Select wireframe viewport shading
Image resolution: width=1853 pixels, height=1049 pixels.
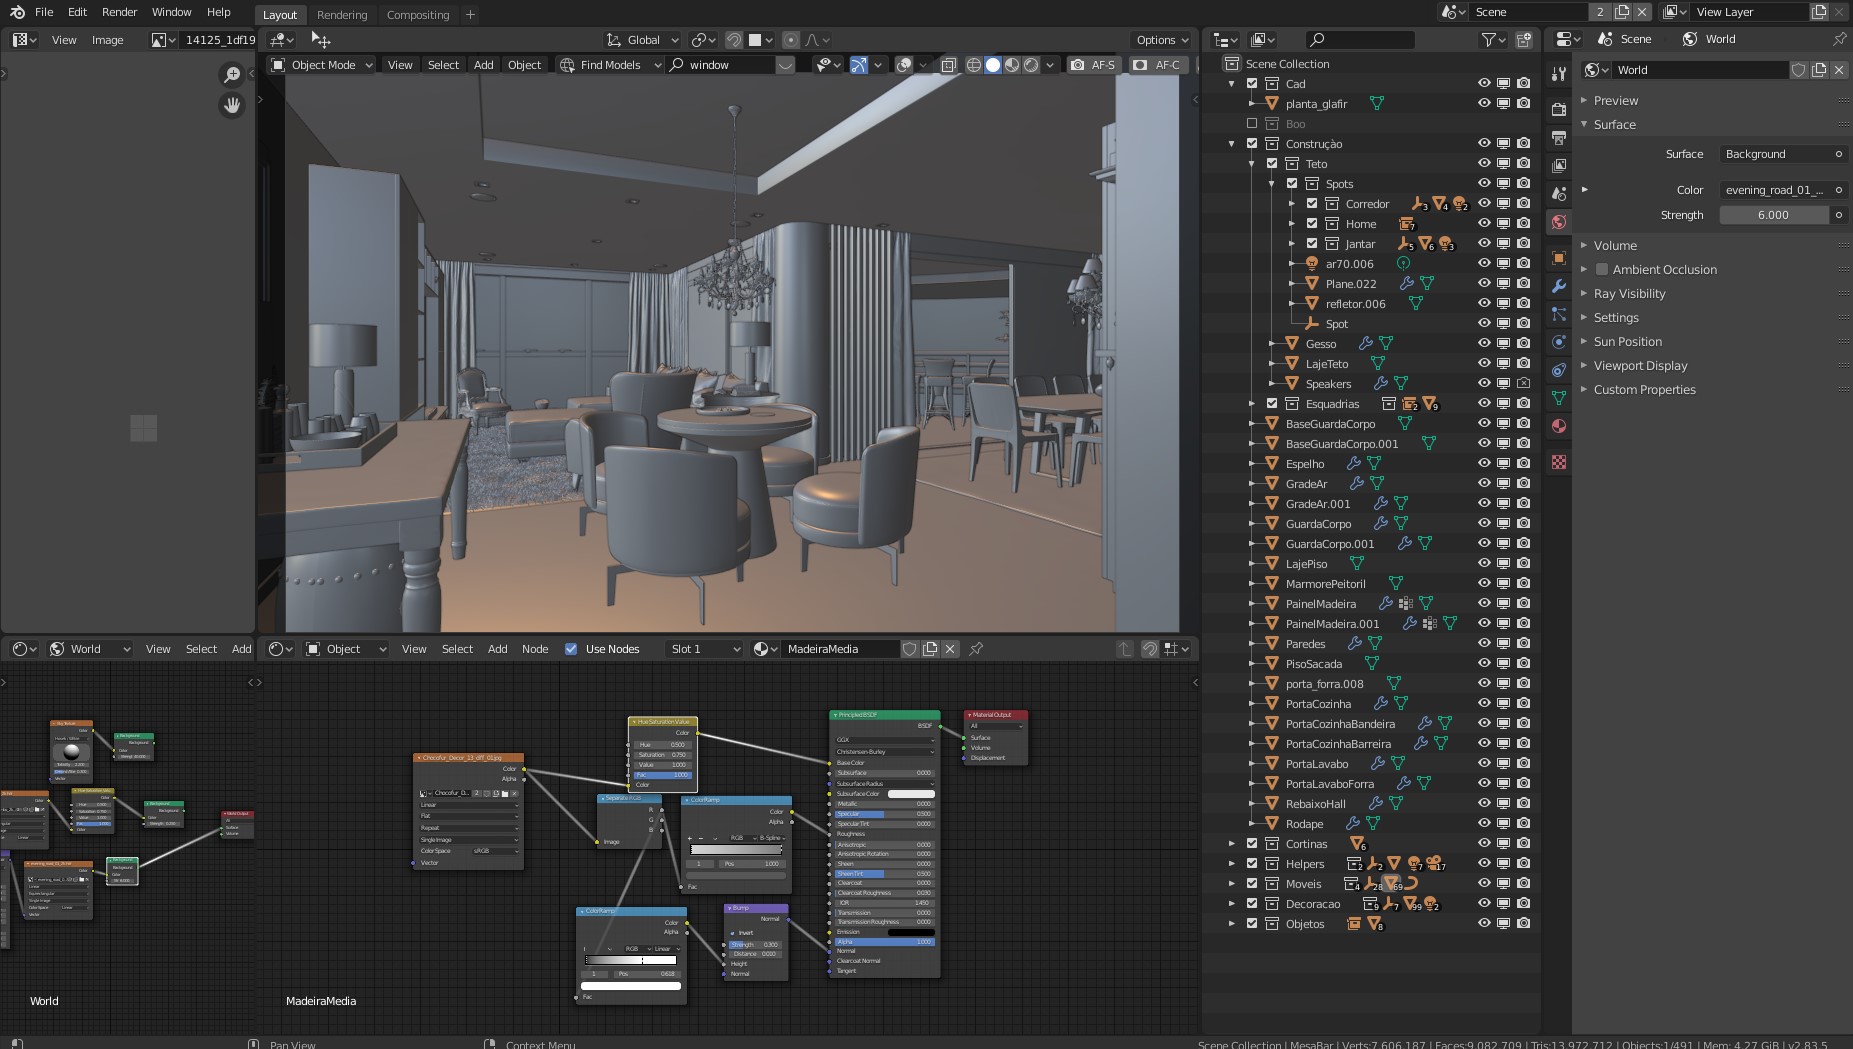[973, 65]
